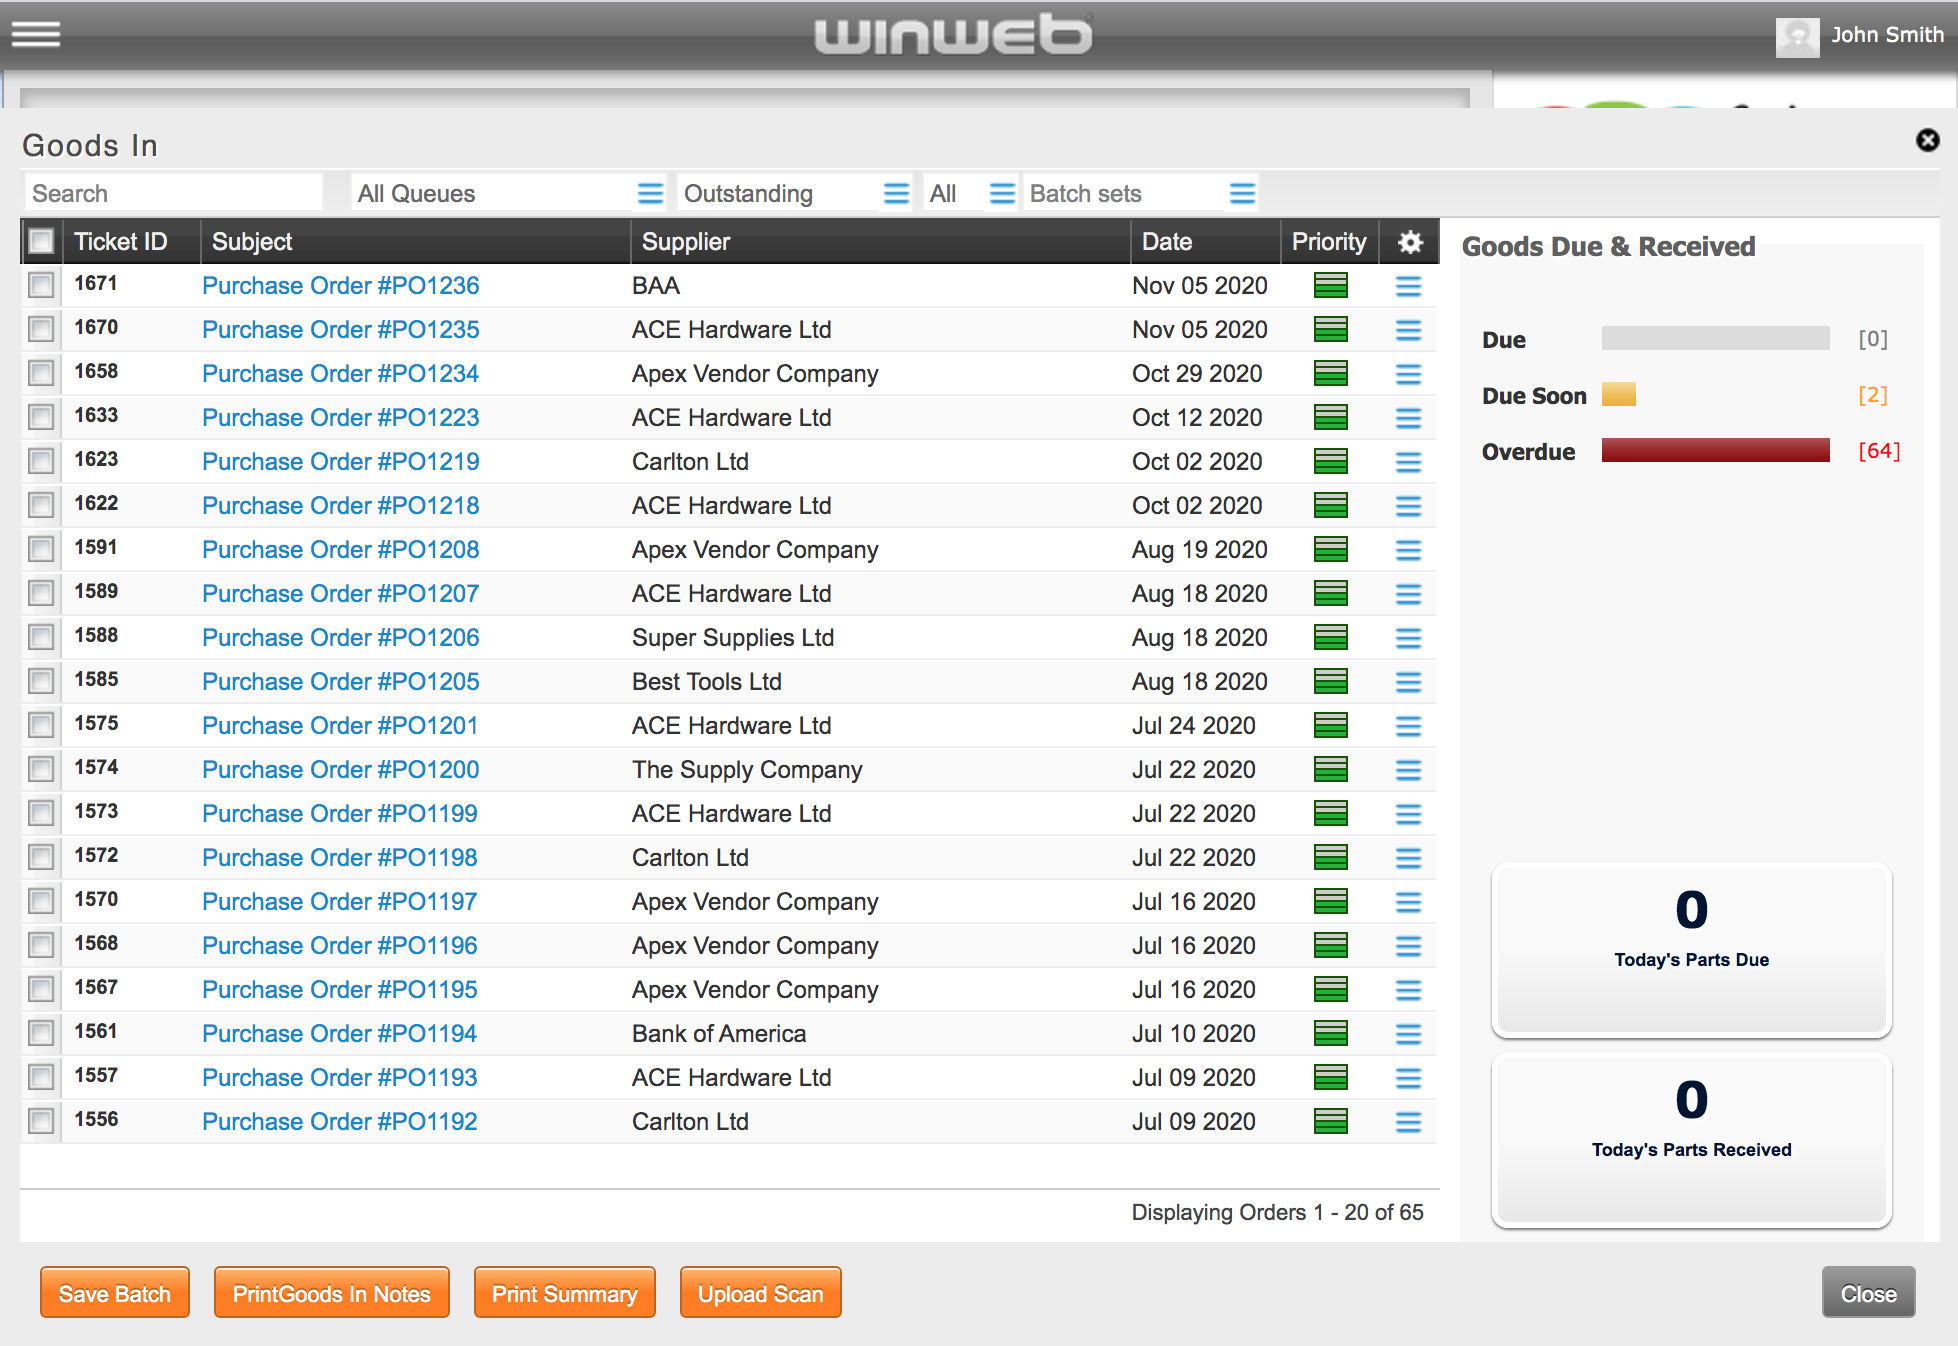Open the hamburger main menu

point(36,35)
